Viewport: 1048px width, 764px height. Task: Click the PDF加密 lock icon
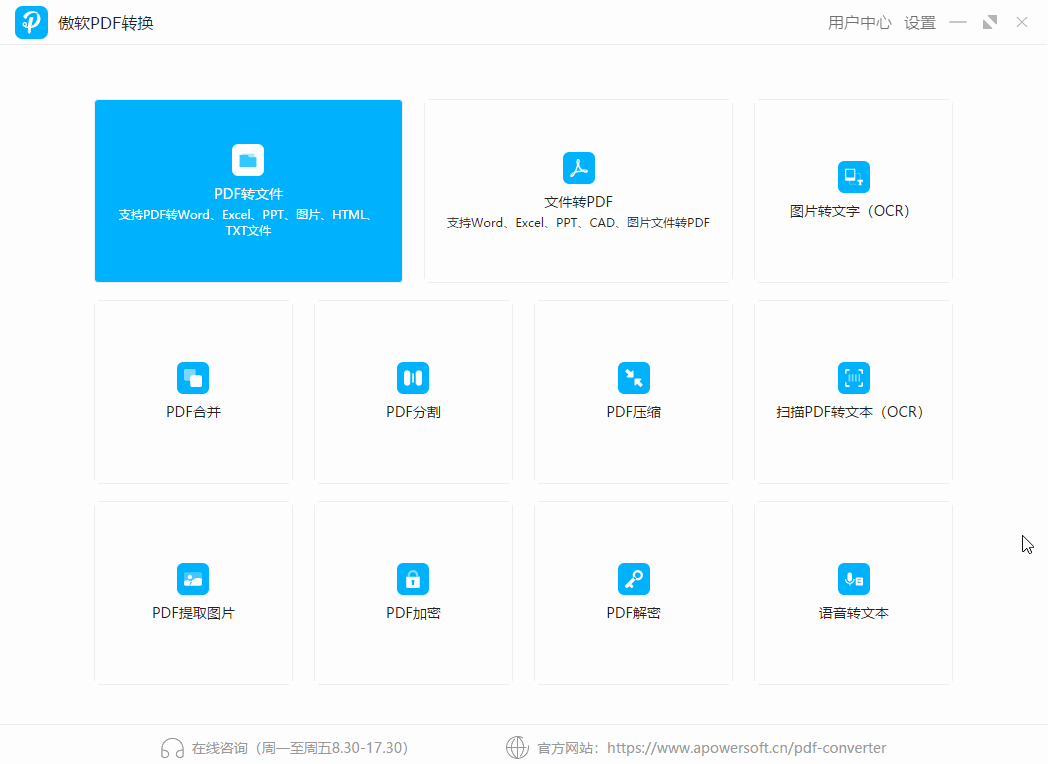[x=412, y=578]
